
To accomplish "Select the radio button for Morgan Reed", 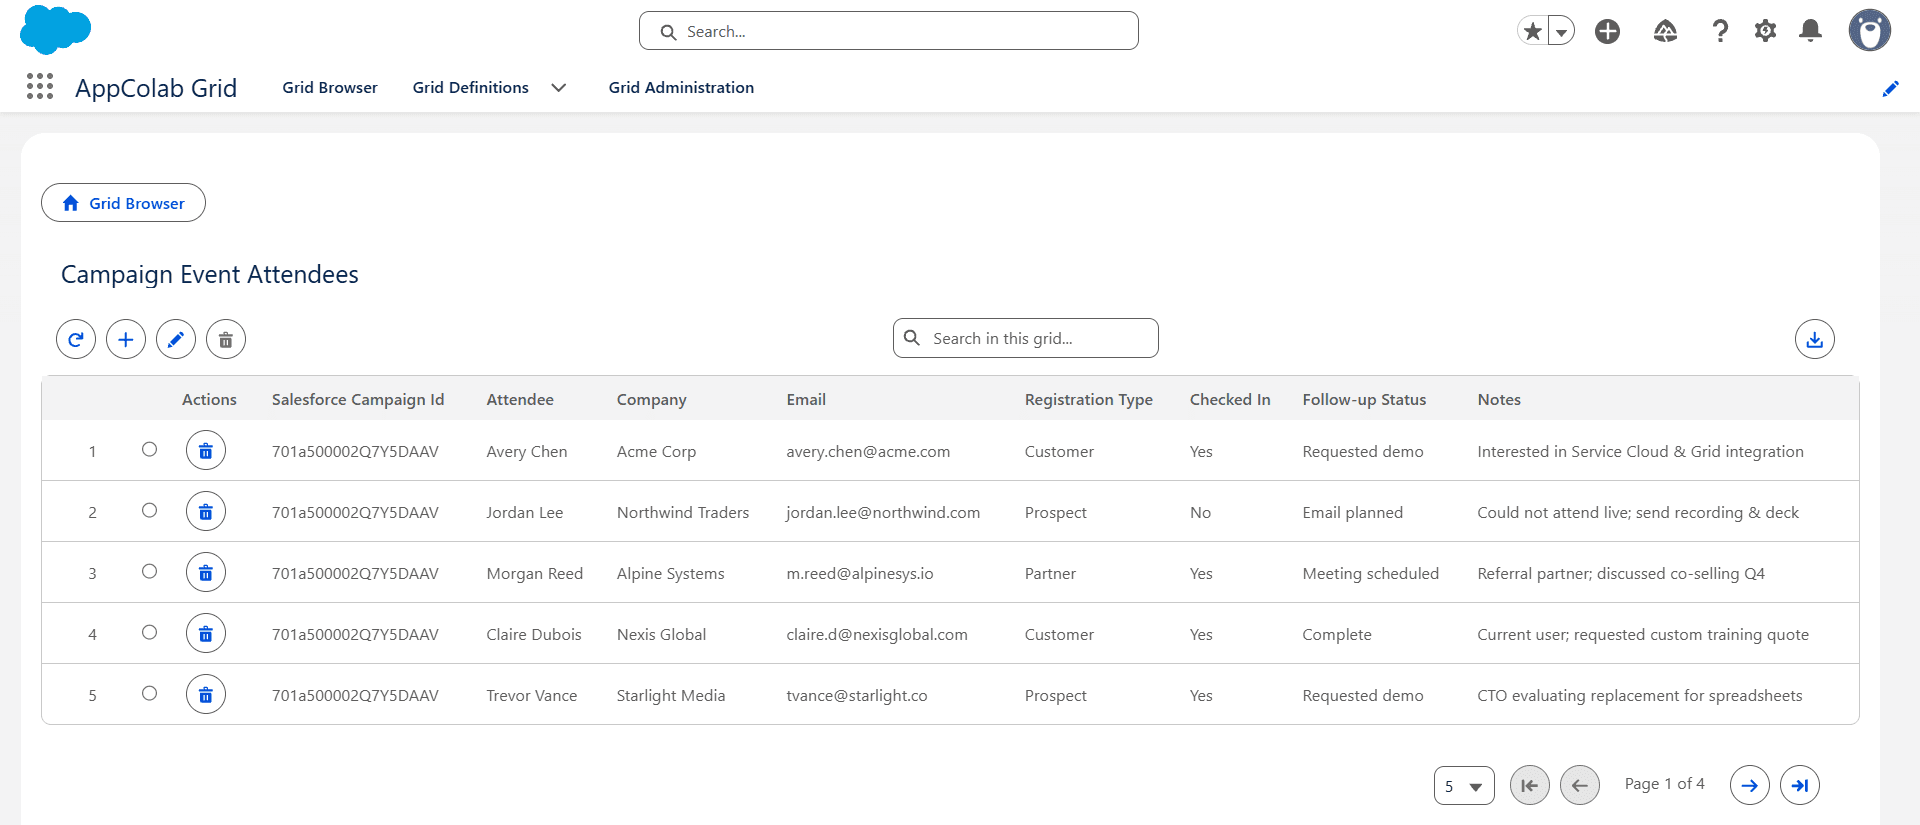I will click(x=149, y=572).
